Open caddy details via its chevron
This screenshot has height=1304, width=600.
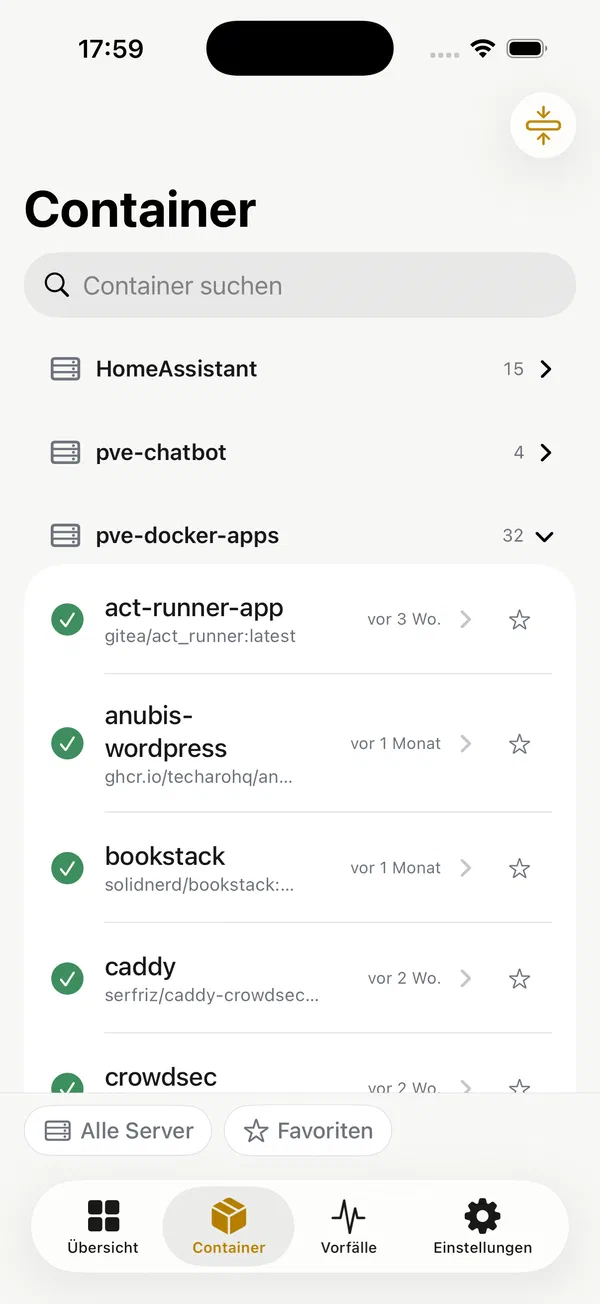click(465, 979)
